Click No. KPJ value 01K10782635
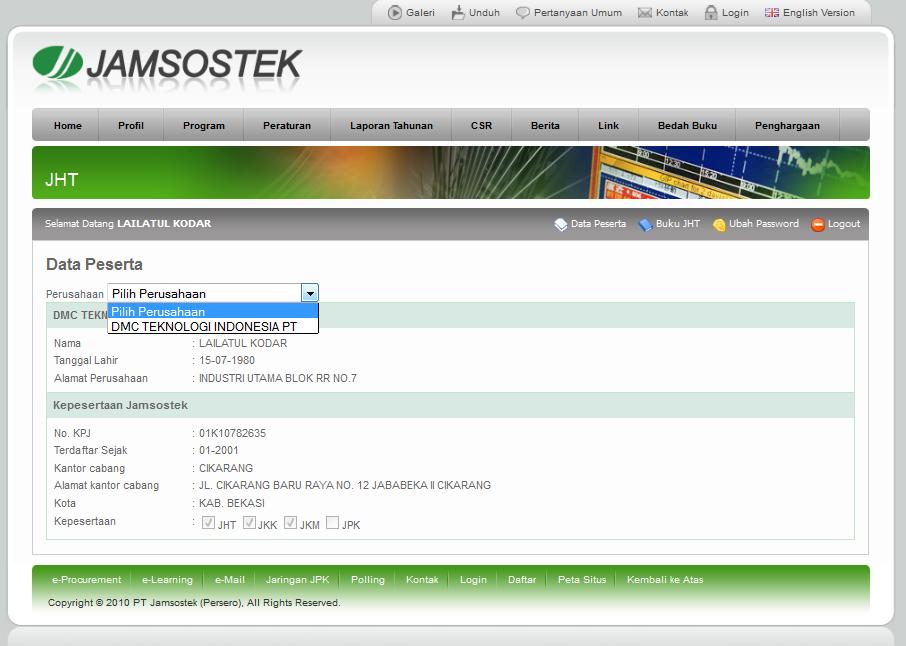This screenshot has width=906, height=646. point(232,433)
